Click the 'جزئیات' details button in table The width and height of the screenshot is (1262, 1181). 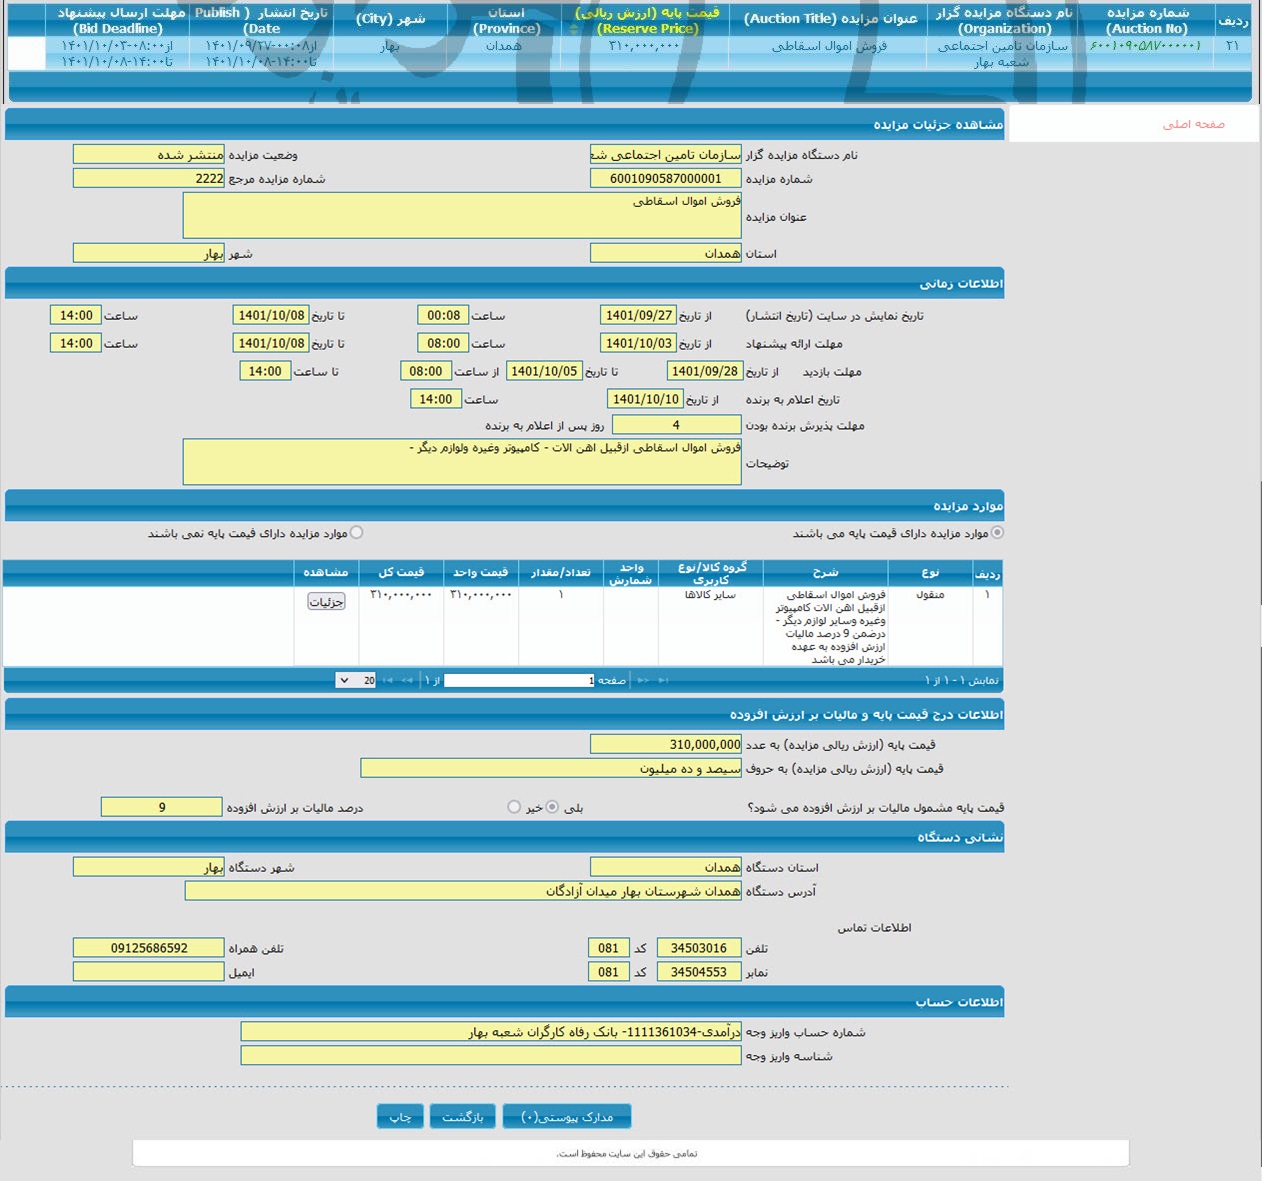tap(326, 601)
